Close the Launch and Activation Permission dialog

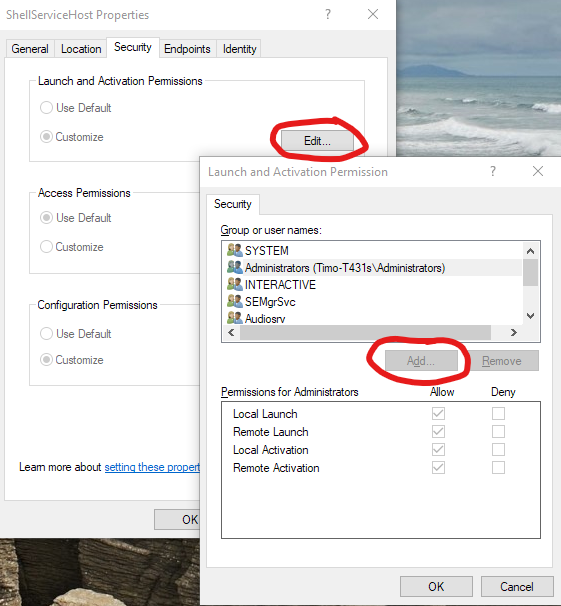[x=538, y=171]
